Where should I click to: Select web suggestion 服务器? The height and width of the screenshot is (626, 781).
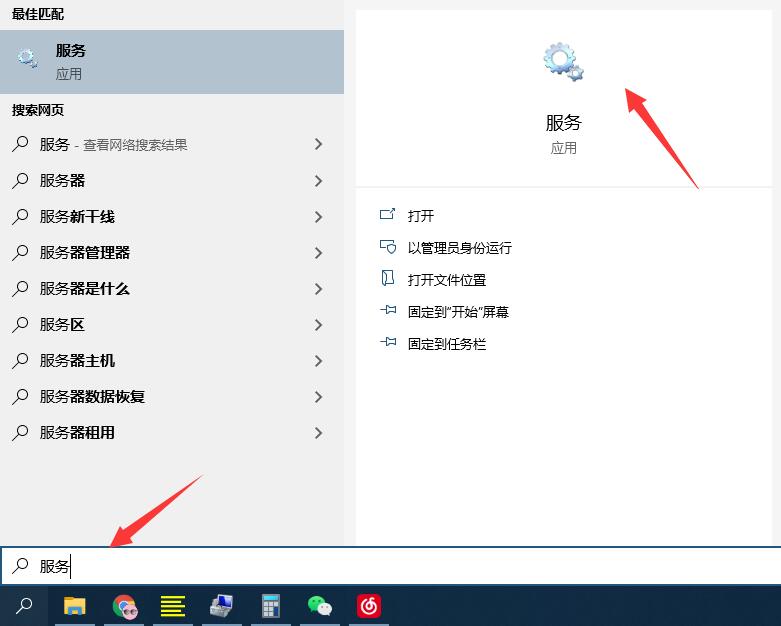click(172, 180)
